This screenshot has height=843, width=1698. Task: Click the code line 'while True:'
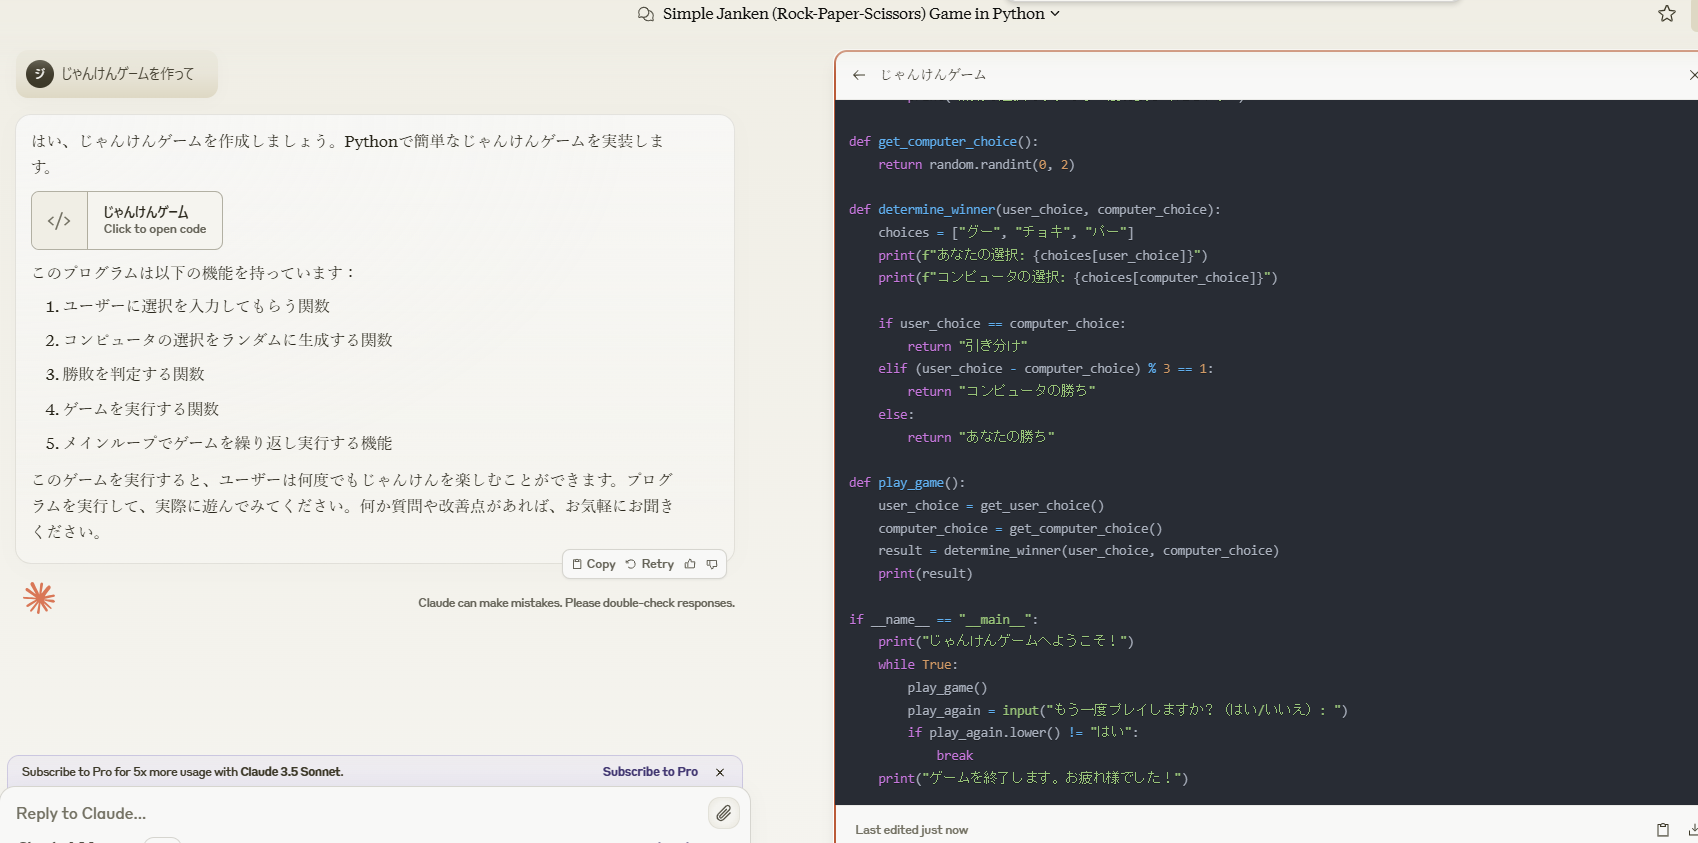tap(918, 665)
